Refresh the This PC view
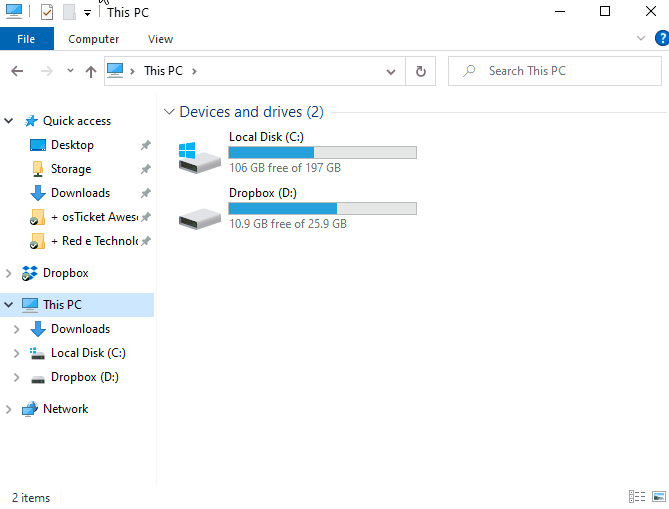The width and height of the screenshot is (669, 509). (421, 71)
